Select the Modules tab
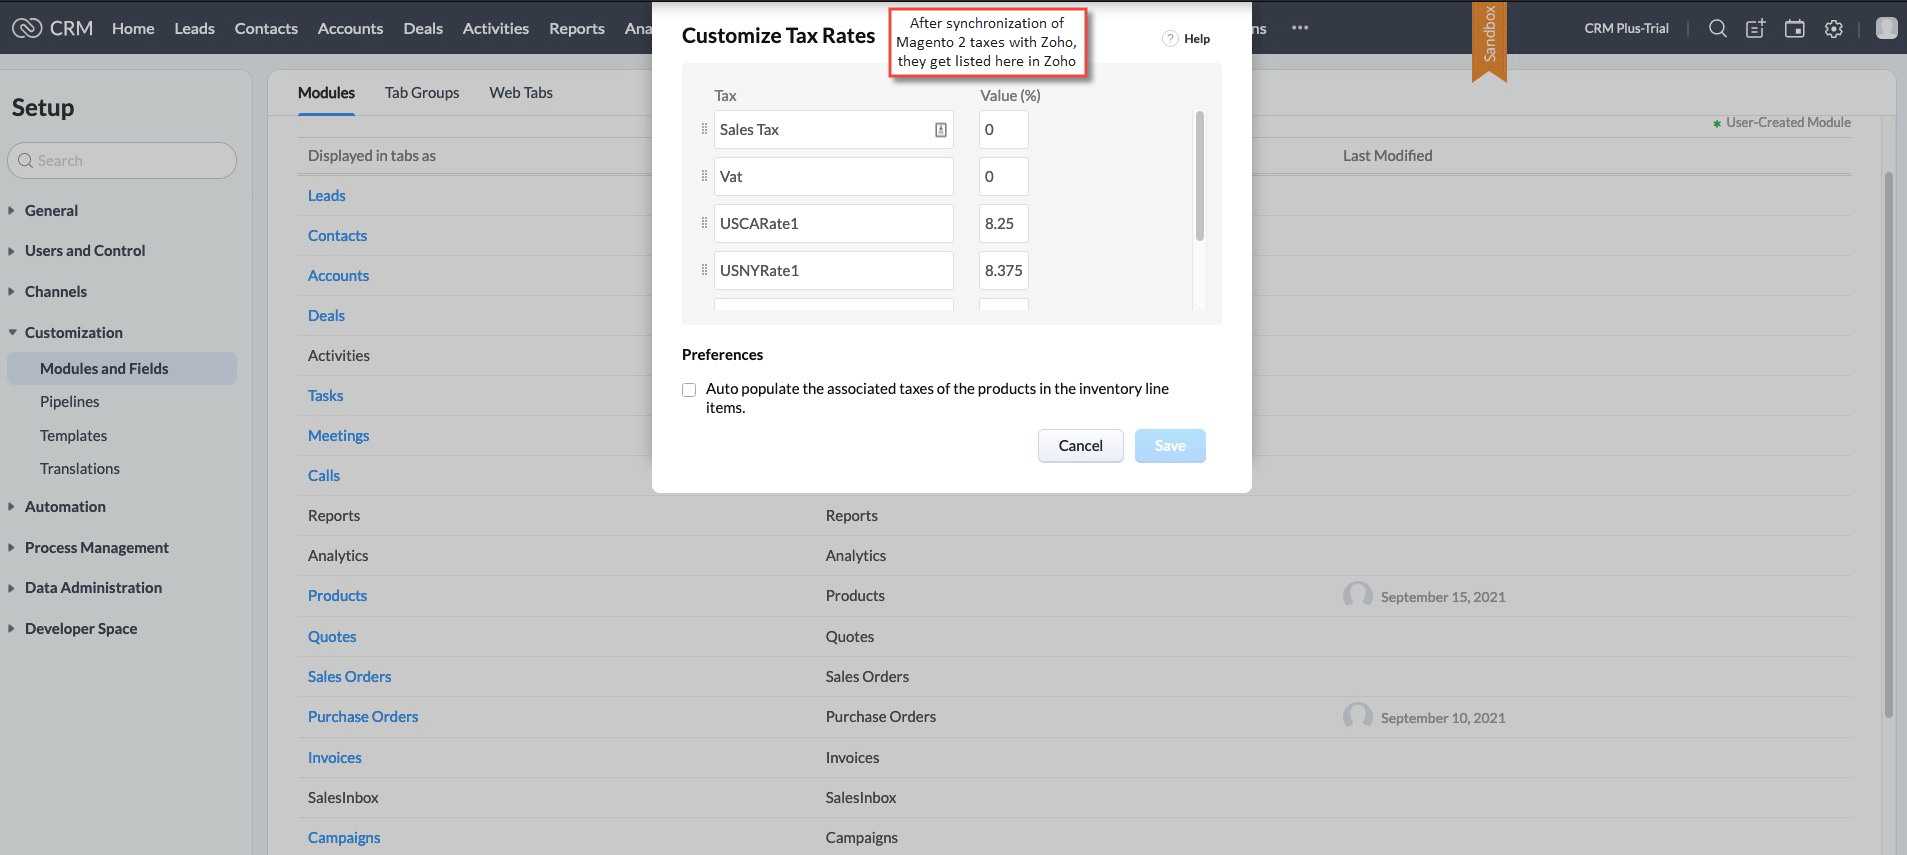The height and width of the screenshot is (855, 1907). pyautogui.click(x=326, y=93)
